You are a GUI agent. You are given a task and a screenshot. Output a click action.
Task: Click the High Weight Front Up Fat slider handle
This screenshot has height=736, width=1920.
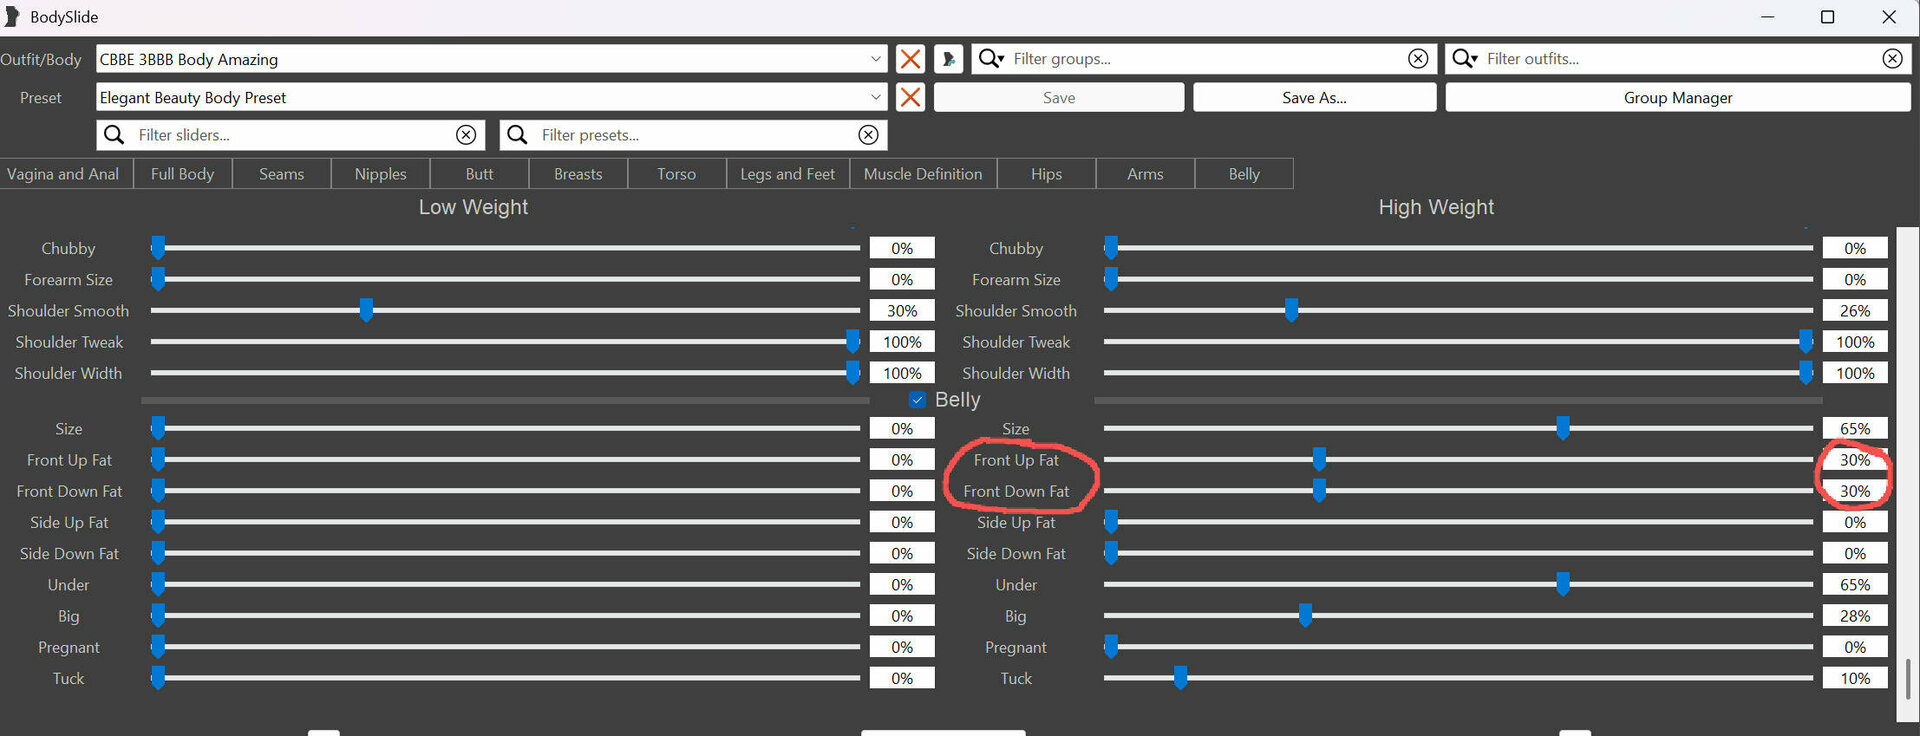[x=1319, y=460]
